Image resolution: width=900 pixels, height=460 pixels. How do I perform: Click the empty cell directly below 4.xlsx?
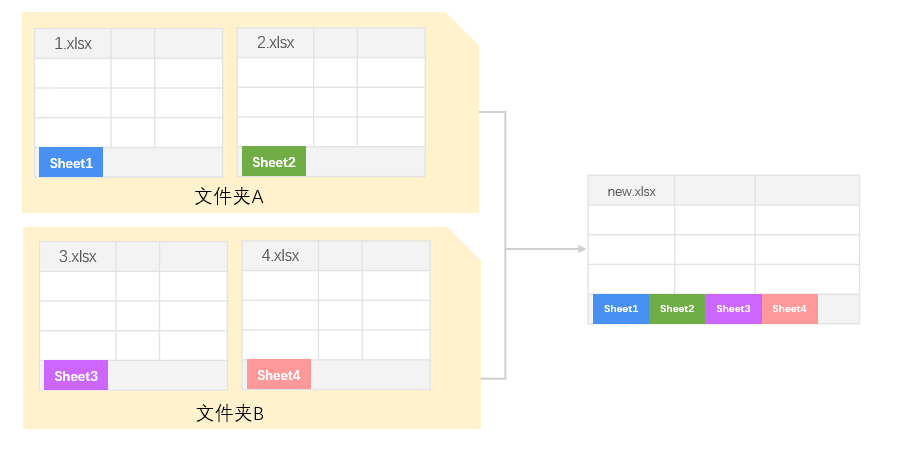280,286
